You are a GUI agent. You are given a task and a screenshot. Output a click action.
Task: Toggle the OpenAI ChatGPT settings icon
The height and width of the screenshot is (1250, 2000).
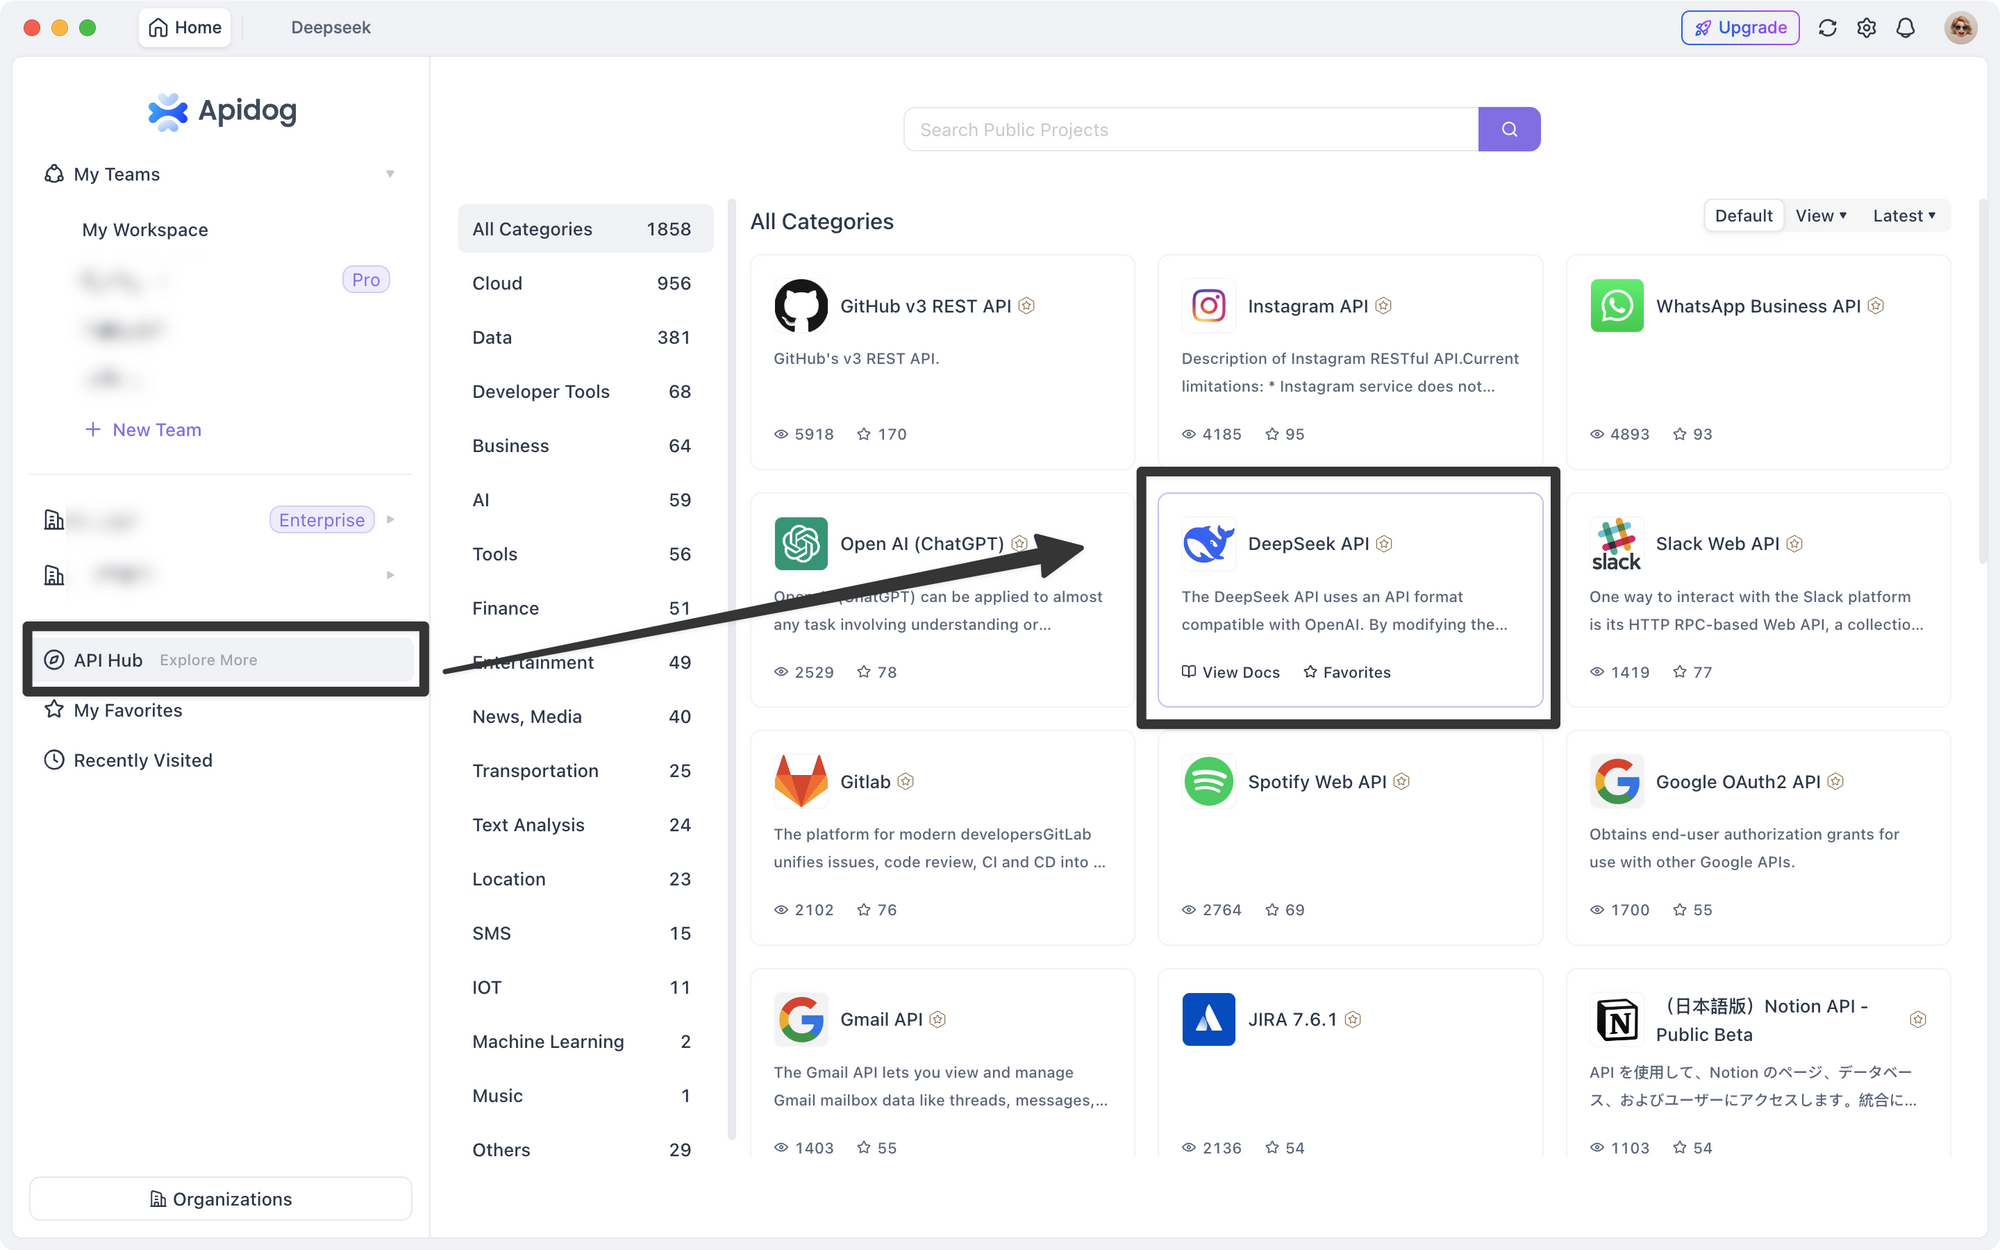click(x=1019, y=543)
